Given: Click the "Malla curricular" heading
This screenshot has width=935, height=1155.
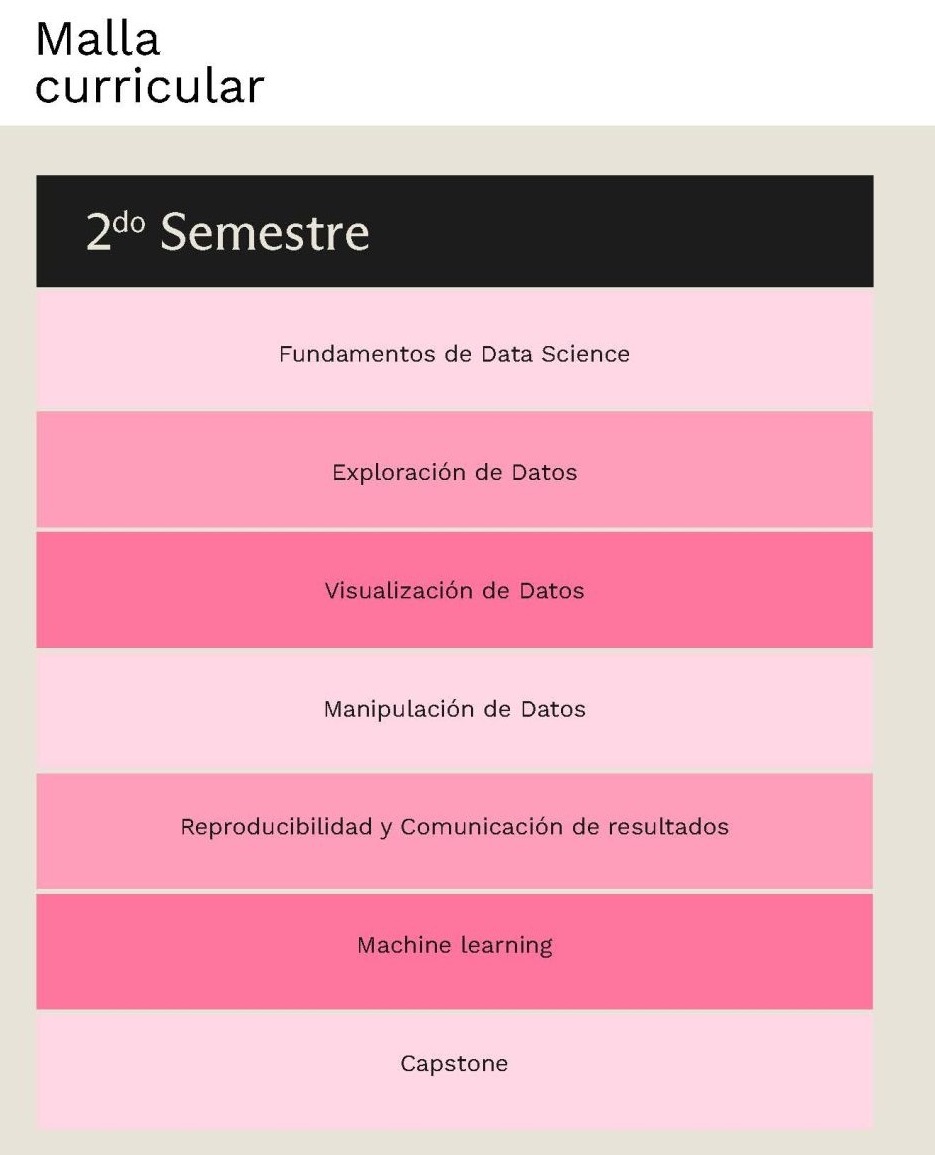Looking at the screenshot, I should (x=150, y=63).
